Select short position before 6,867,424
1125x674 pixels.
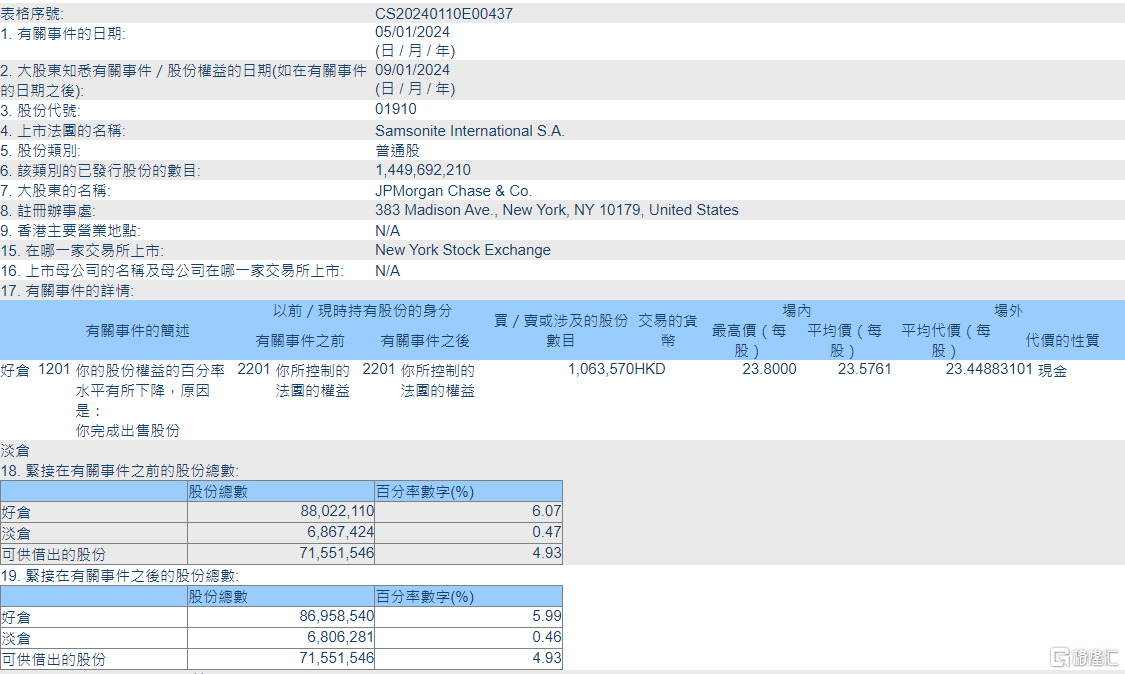[341, 533]
